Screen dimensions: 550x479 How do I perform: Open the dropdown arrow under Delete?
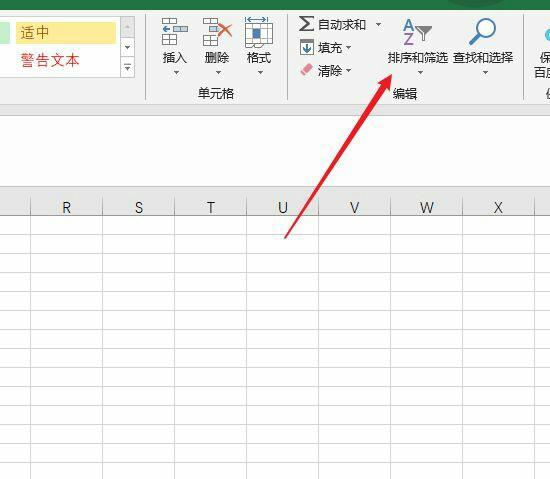click(218, 73)
